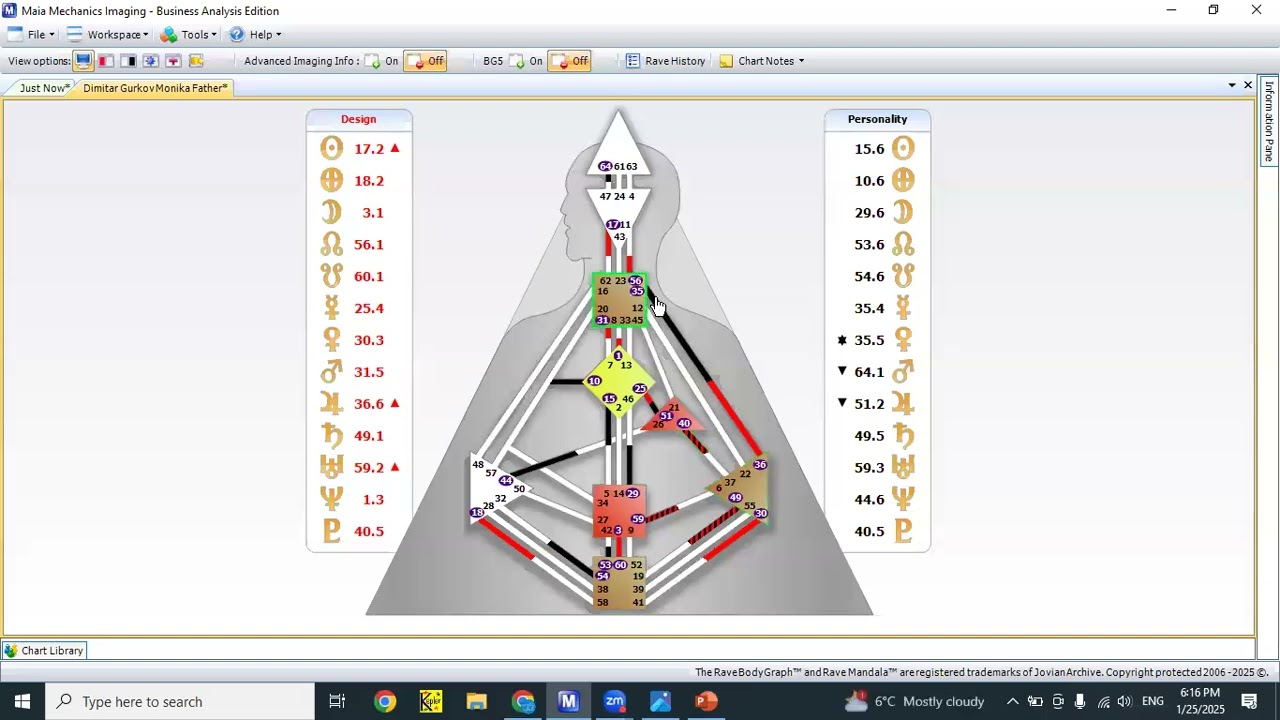Select the sixth View options icon
This screenshot has height=720, width=1280.
tap(196, 61)
